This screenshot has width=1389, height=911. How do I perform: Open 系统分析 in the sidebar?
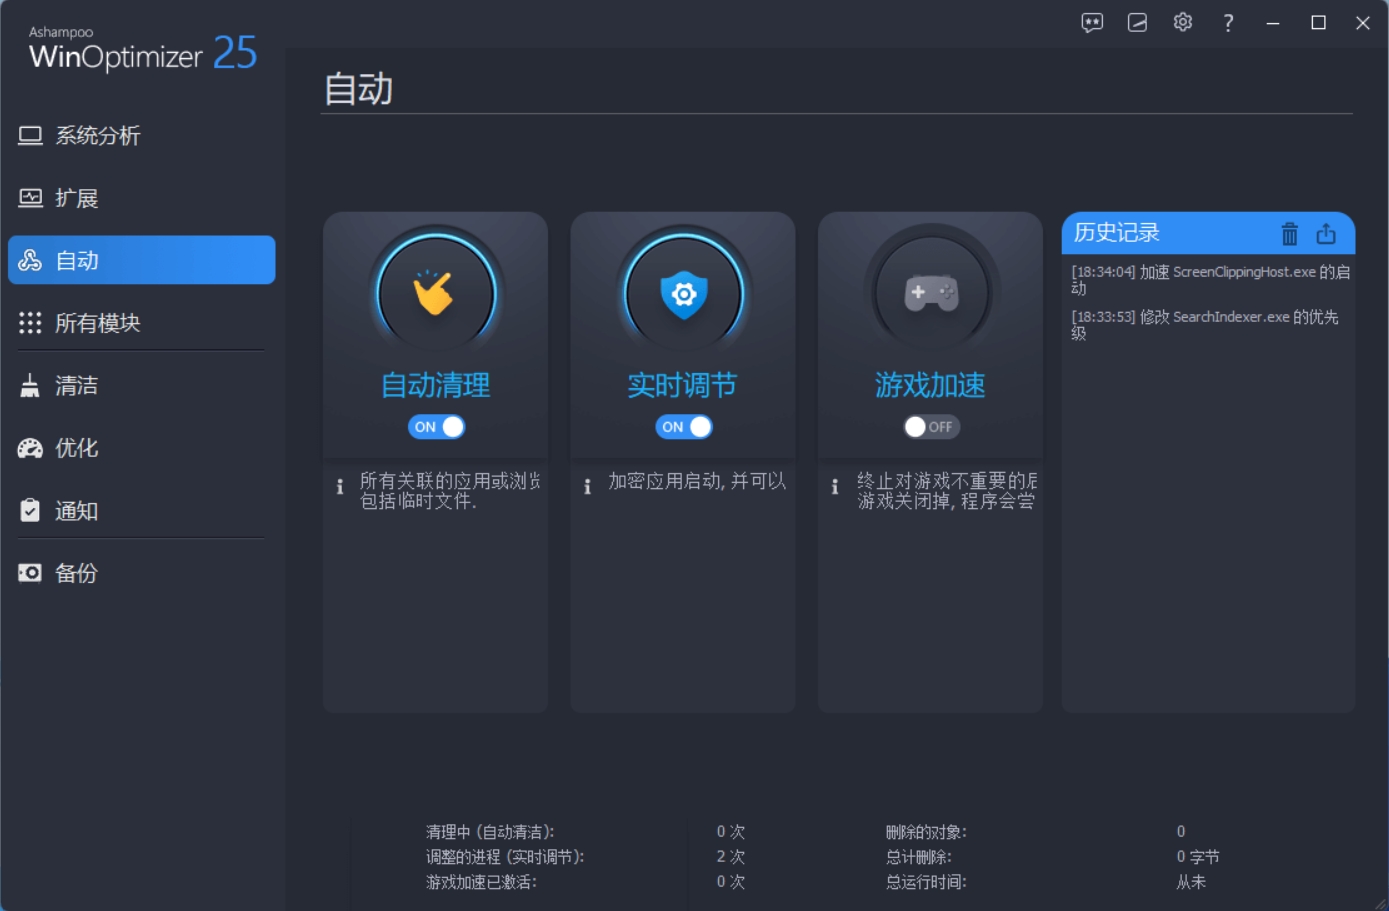tap(141, 136)
